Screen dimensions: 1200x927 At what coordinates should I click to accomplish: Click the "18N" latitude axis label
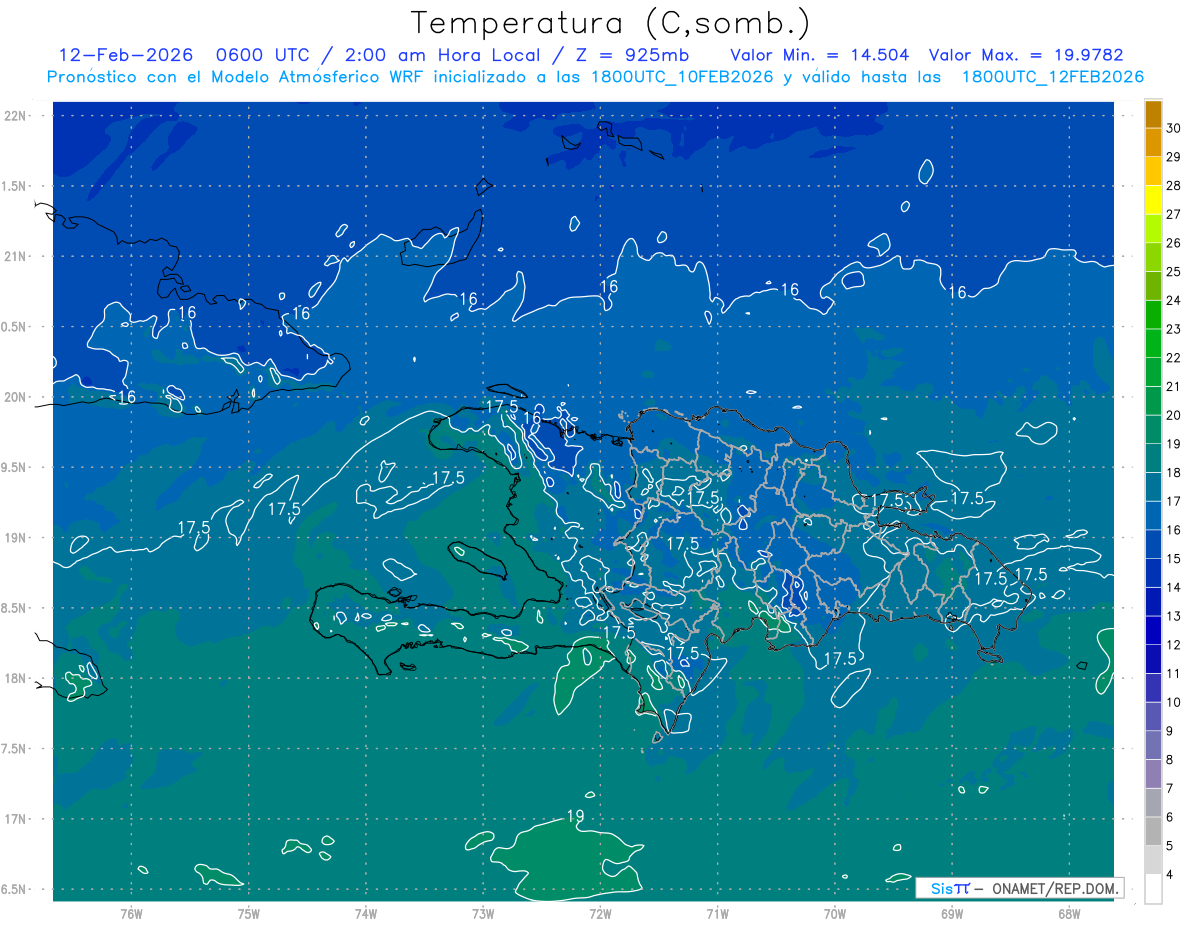pyautogui.click(x=16, y=679)
